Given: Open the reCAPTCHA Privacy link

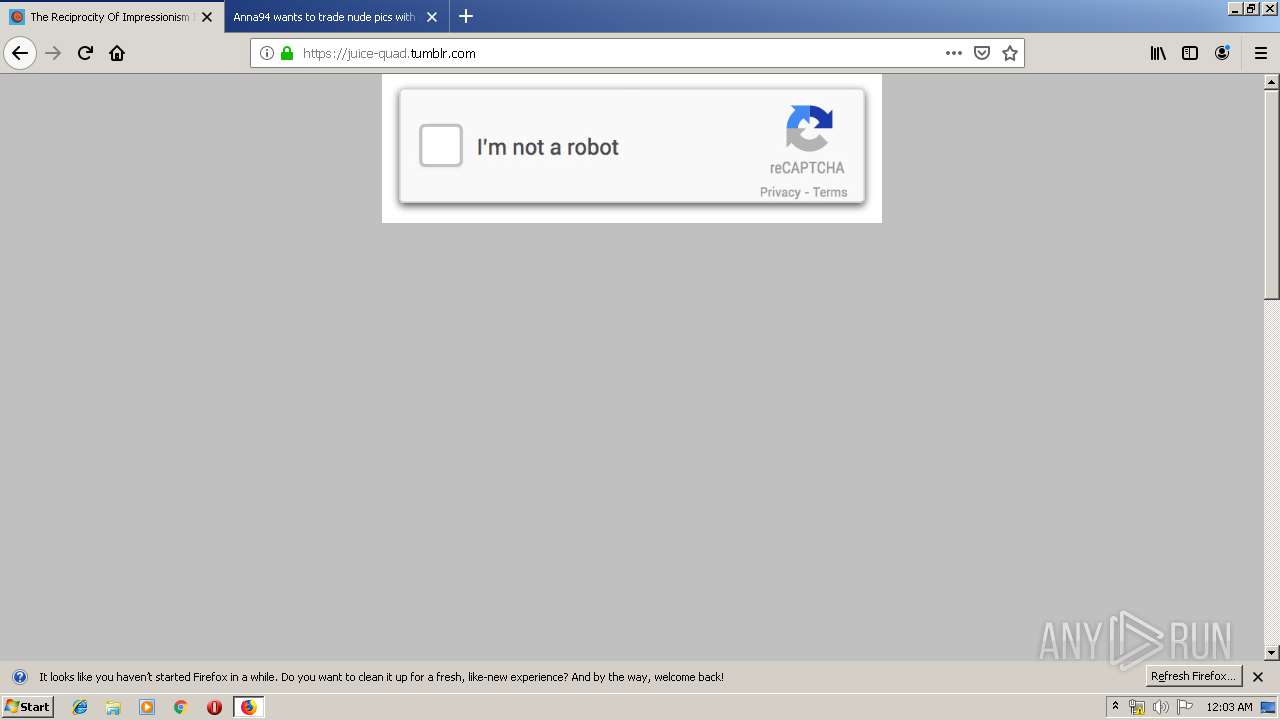Looking at the screenshot, I should click(x=780, y=192).
